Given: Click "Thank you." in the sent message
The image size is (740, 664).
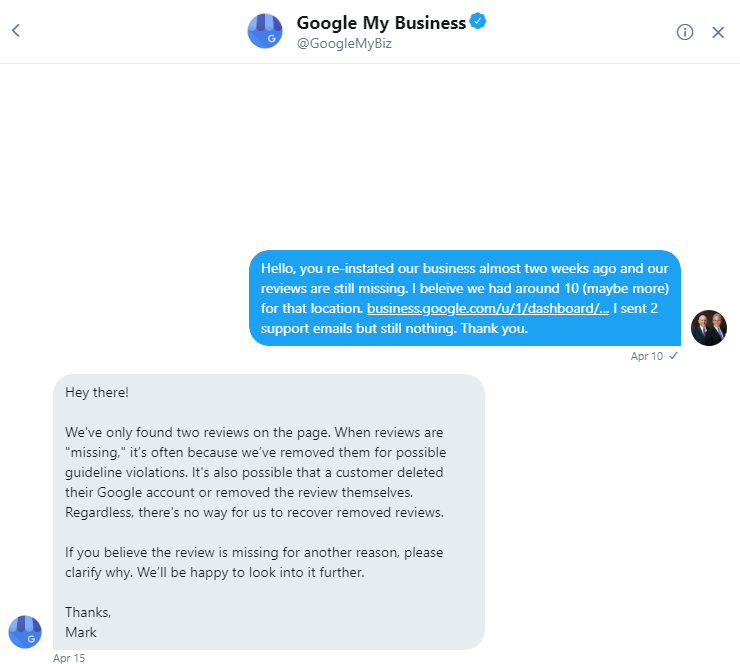Looking at the screenshot, I should click(494, 328).
